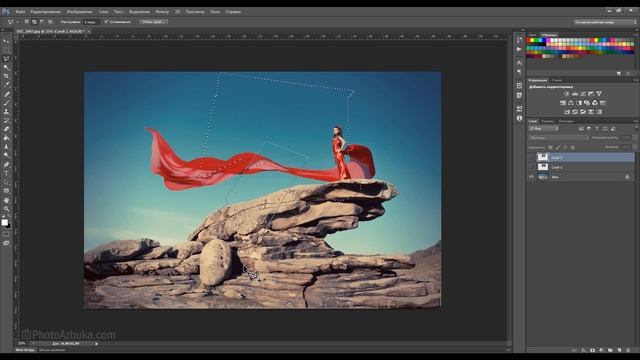The height and width of the screenshot is (360, 640).
Task: Add an Invert adjustment layer
Action: click(x=567, y=112)
